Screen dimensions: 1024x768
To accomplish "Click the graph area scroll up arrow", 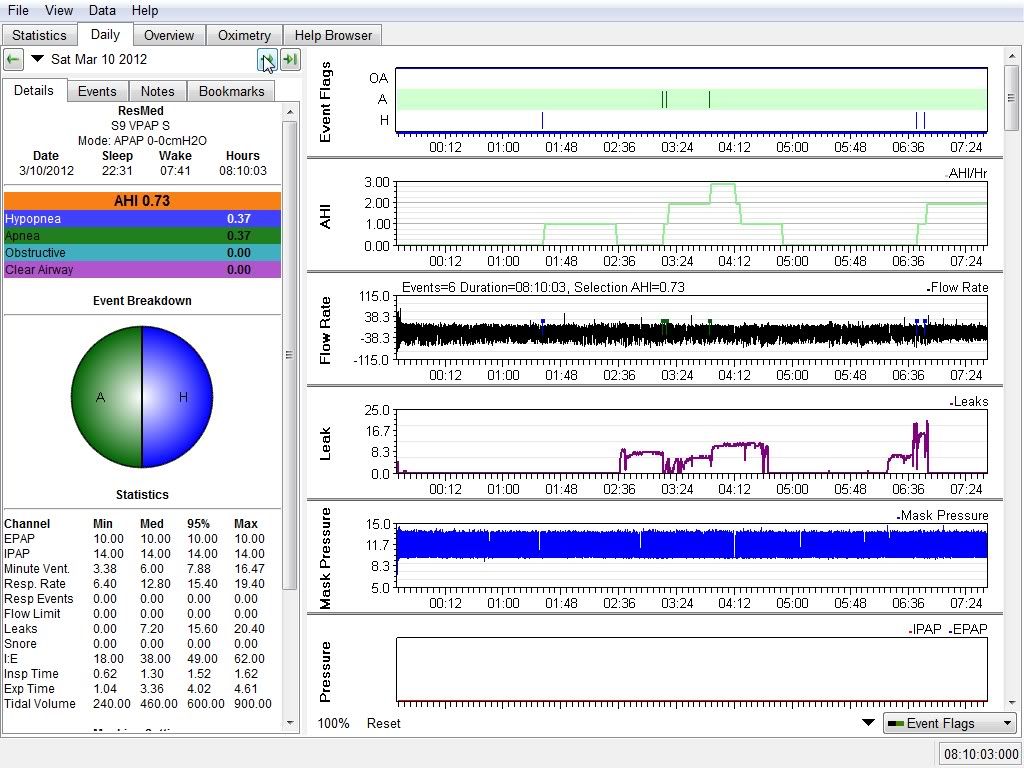I will tap(1011, 55).
